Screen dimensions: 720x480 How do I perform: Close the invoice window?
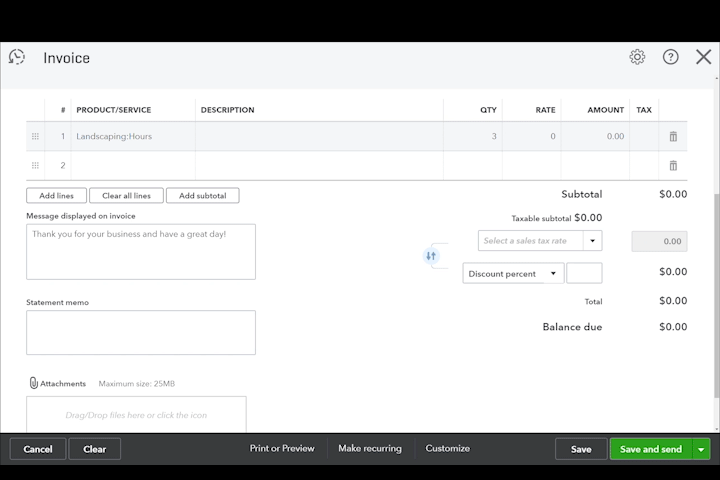(703, 57)
